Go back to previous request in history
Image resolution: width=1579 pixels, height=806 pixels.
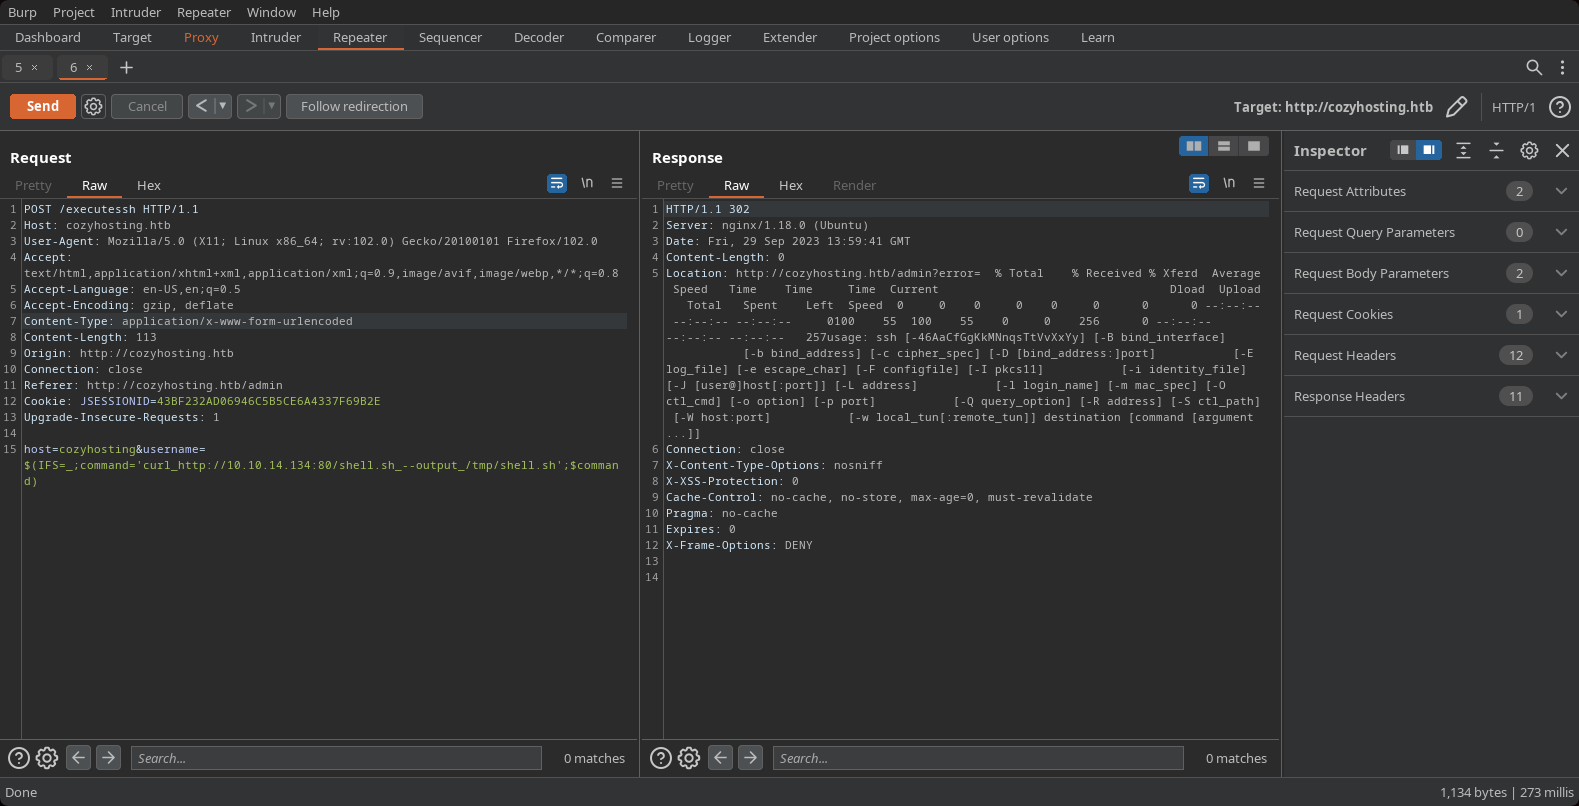pyautogui.click(x=201, y=106)
